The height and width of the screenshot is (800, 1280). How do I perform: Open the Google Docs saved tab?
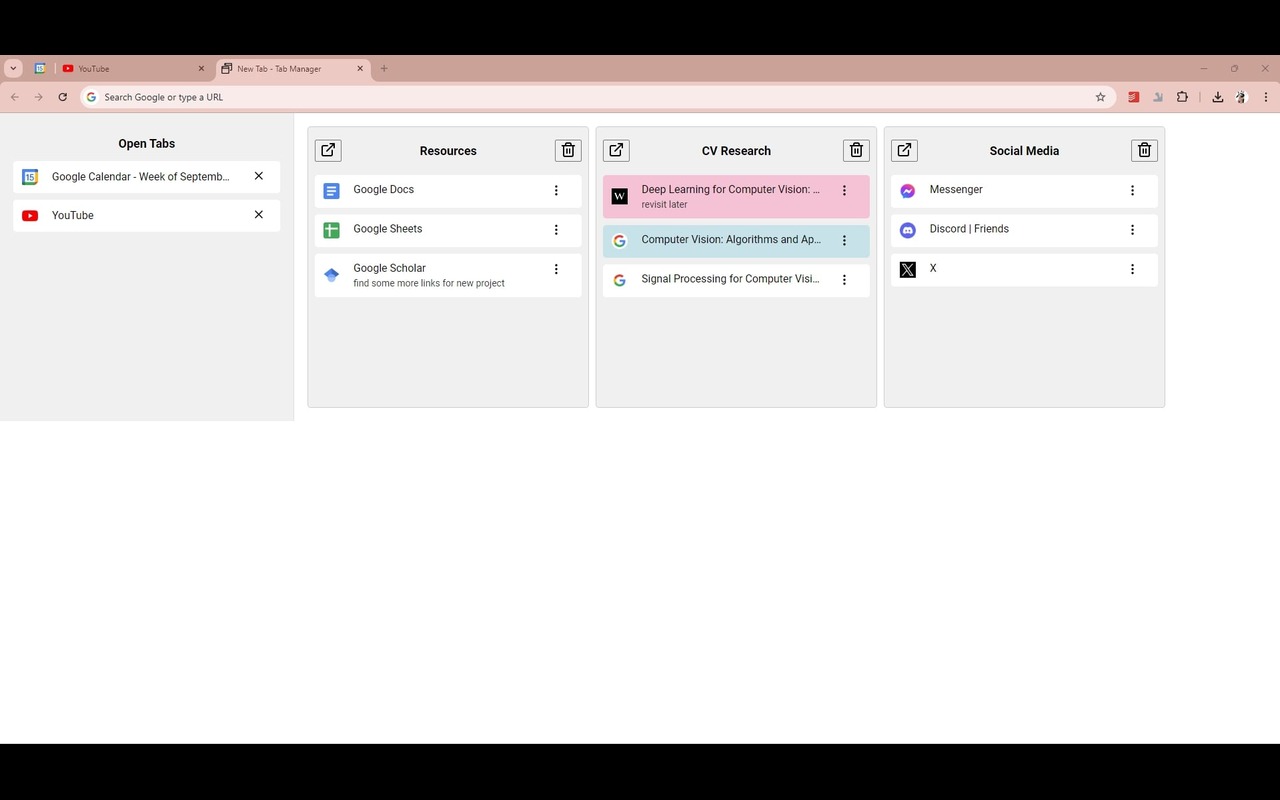[x=448, y=191]
